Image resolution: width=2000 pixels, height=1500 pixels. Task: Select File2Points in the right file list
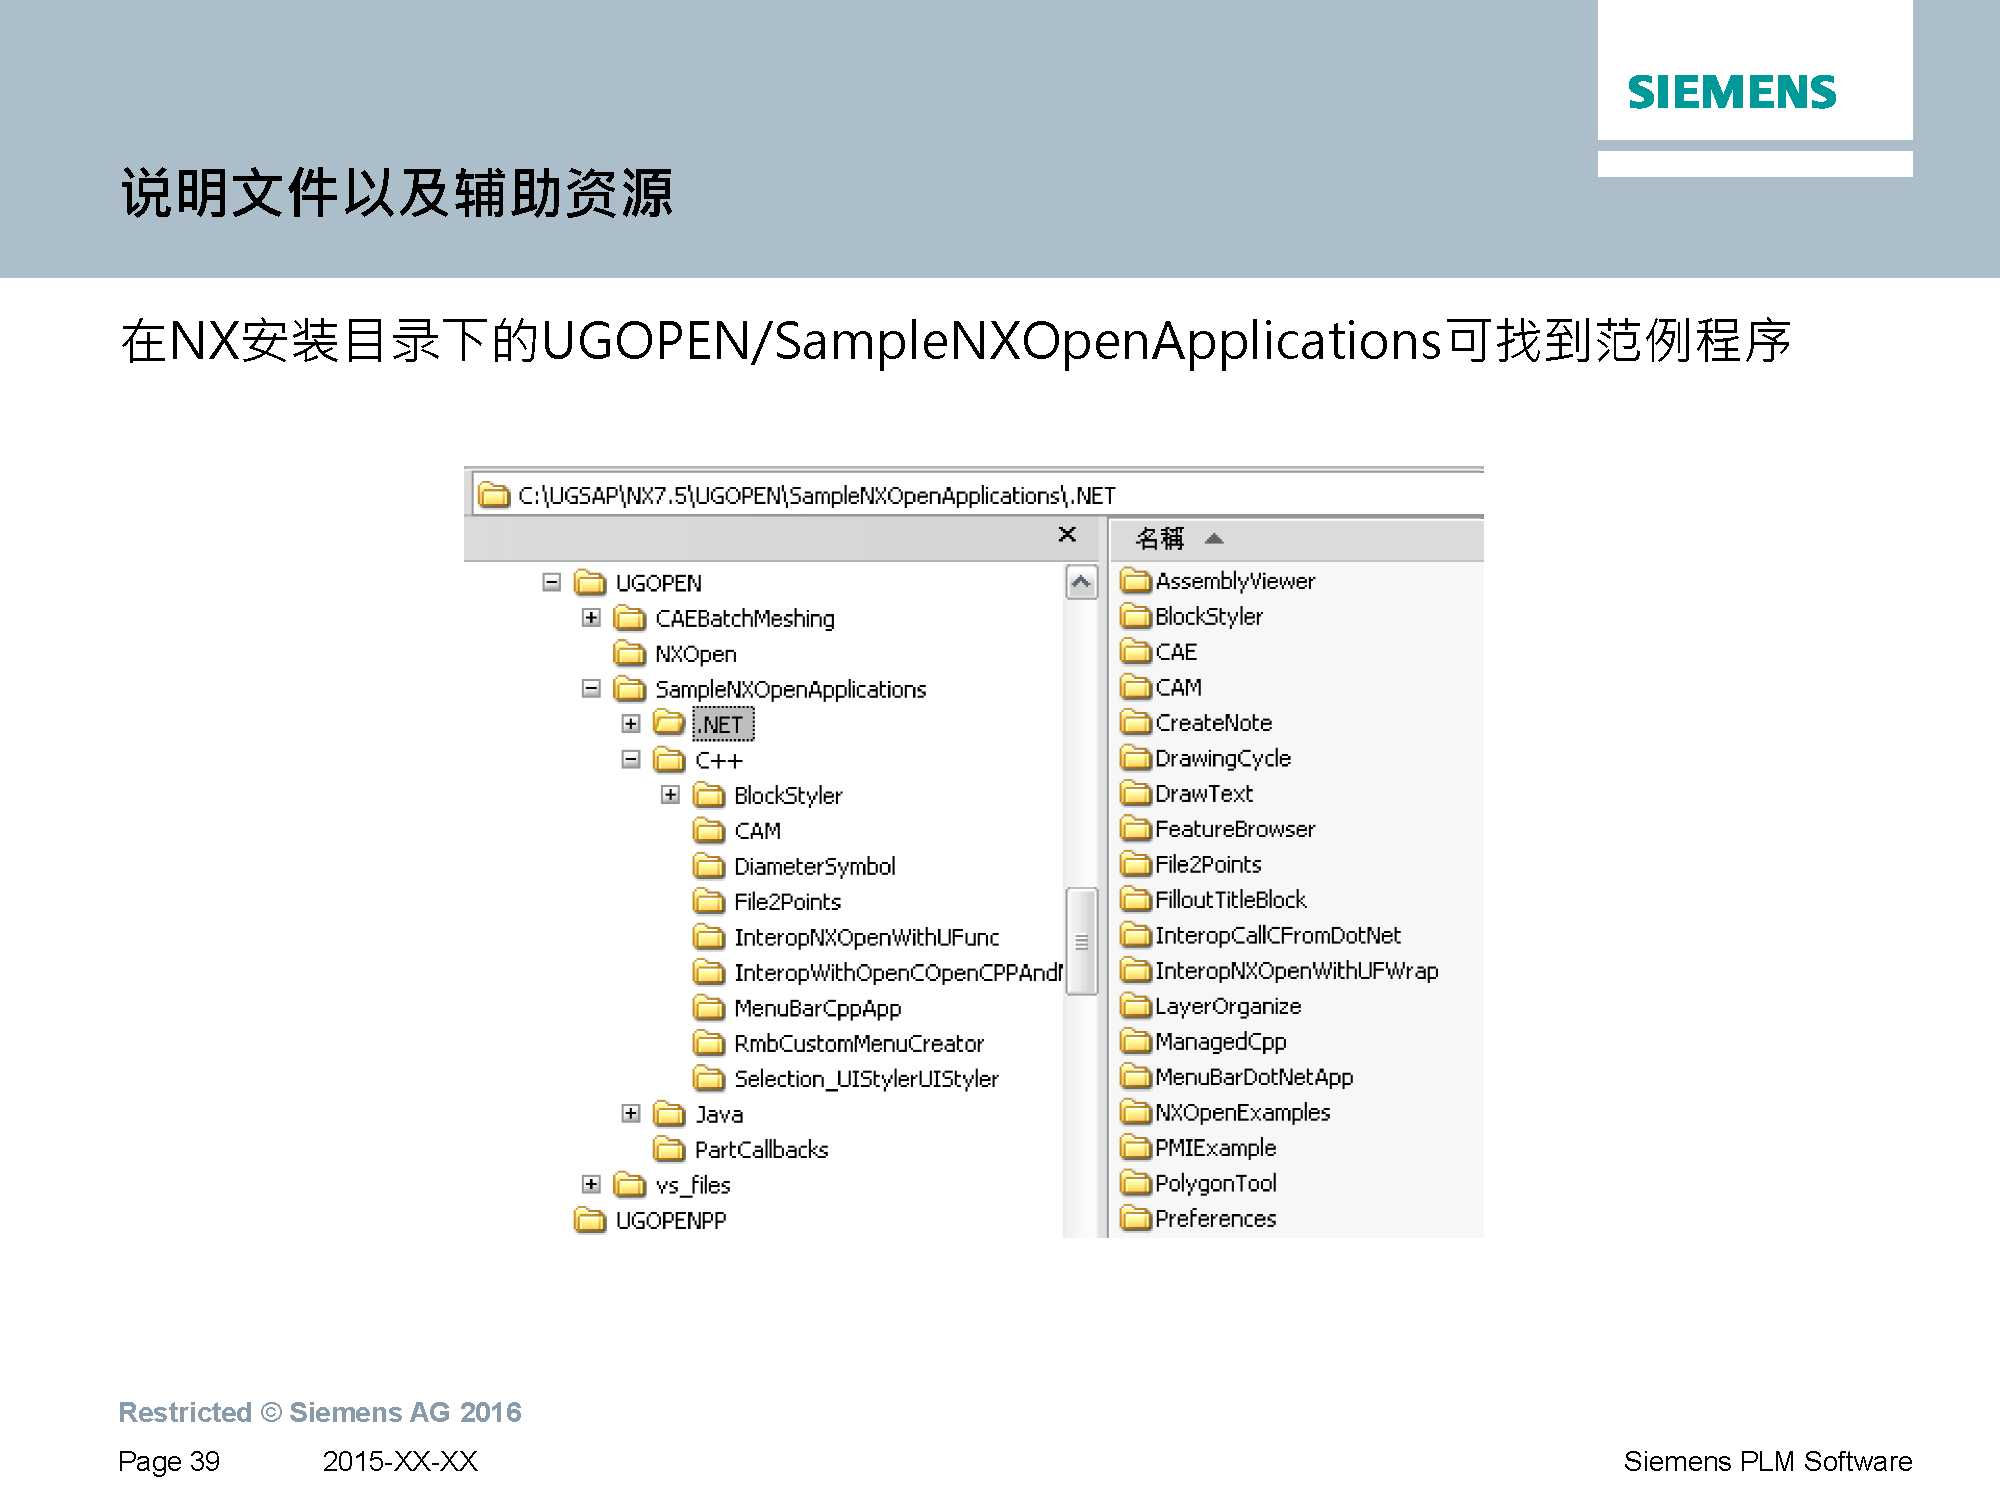[x=1208, y=865]
